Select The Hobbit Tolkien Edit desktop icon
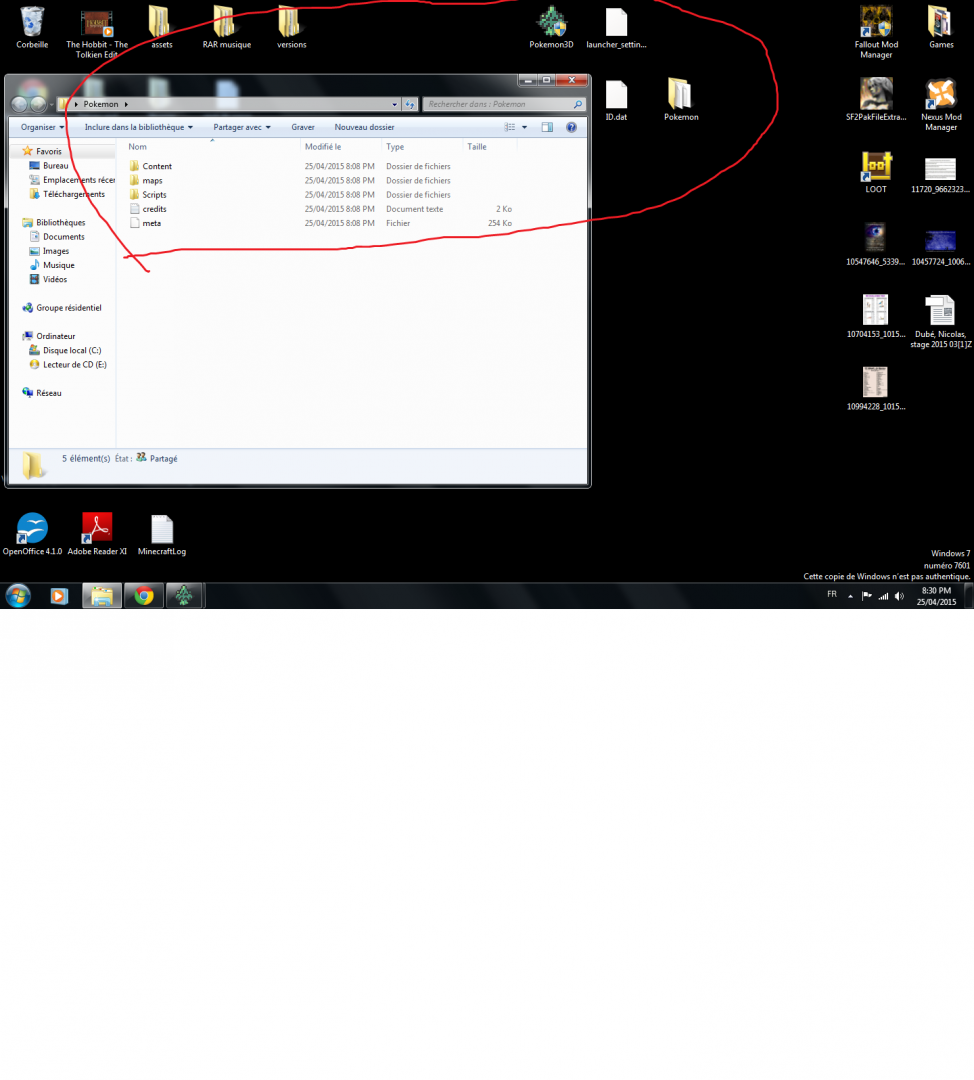Viewport: 974px width, 1080px height. [97, 33]
